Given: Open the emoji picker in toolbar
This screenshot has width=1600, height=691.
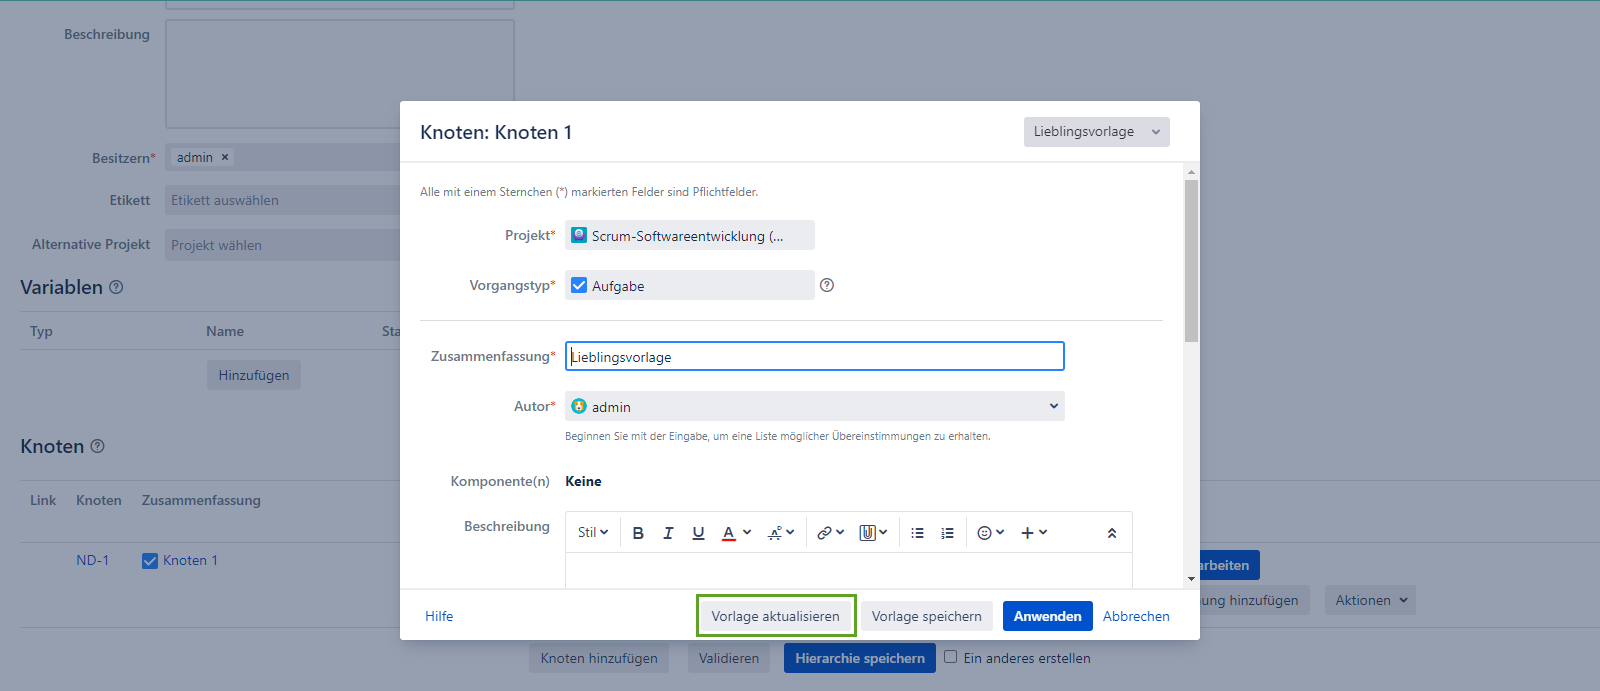Looking at the screenshot, I should point(990,533).
